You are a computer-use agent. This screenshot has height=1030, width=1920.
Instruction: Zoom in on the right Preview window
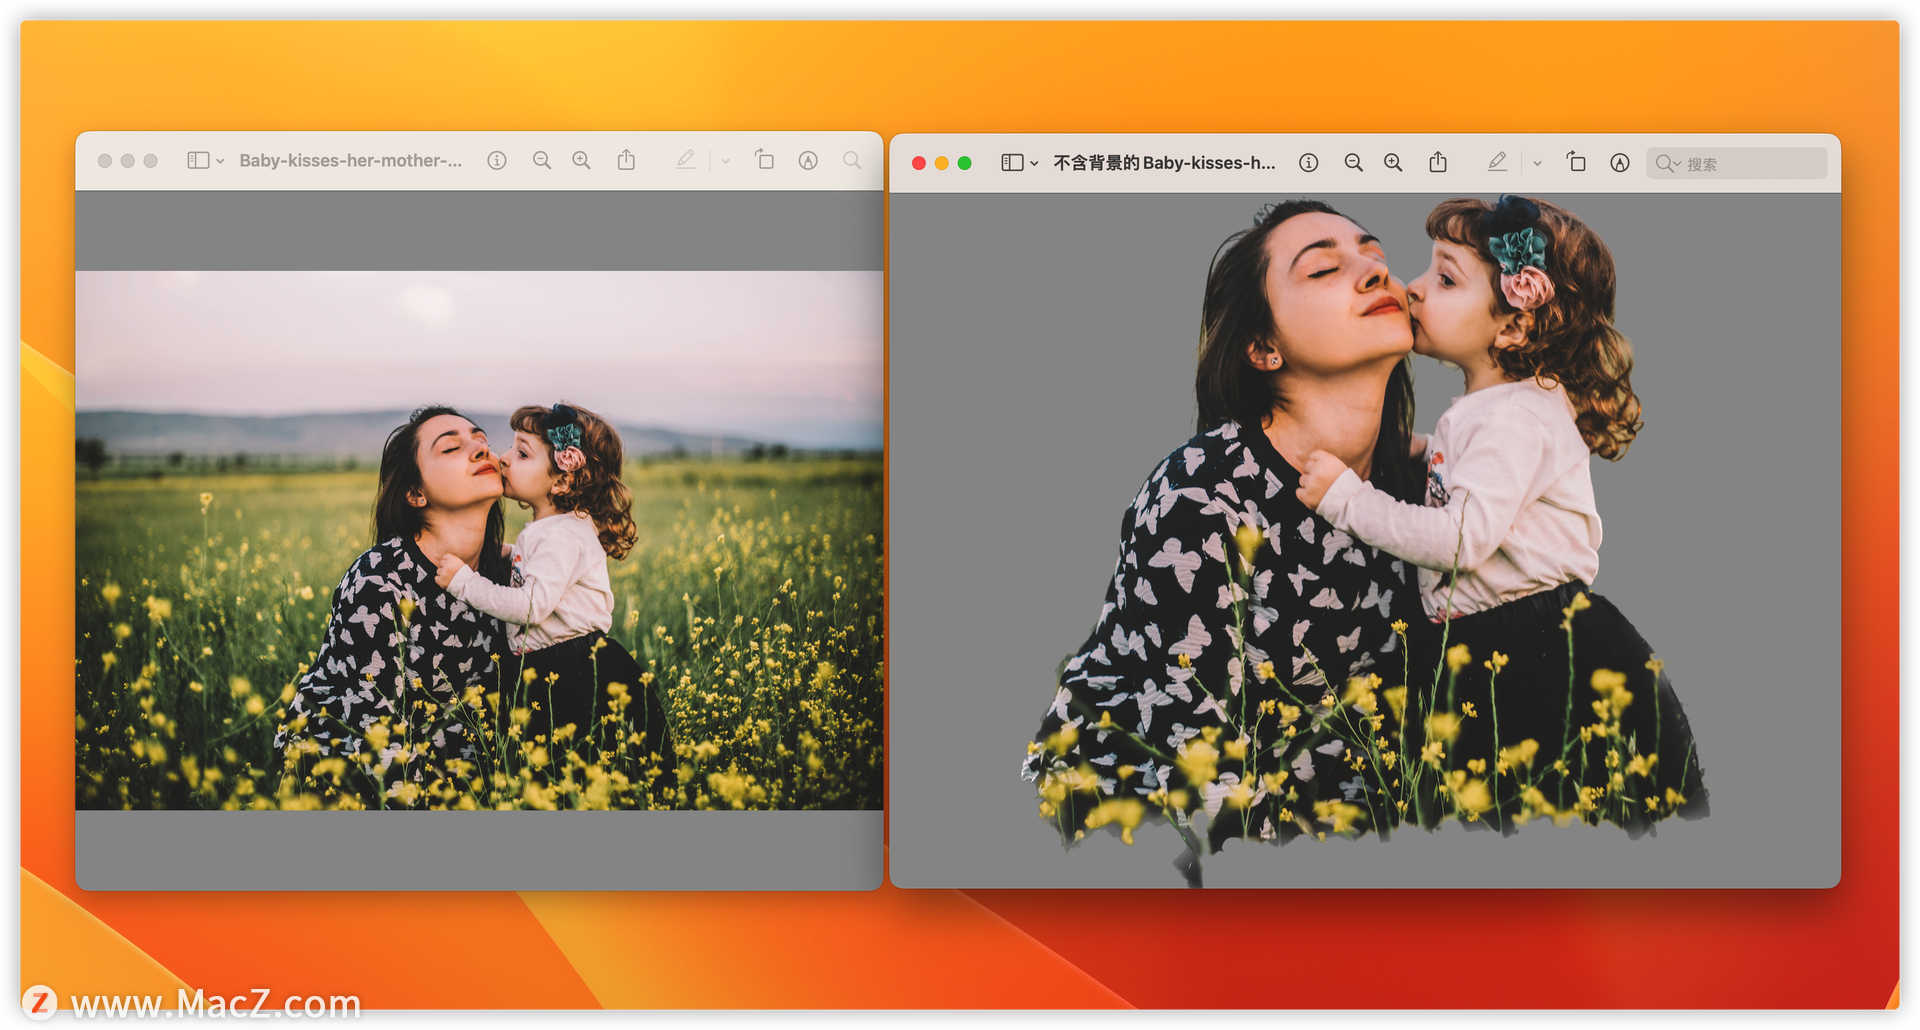coord(1393,163)
